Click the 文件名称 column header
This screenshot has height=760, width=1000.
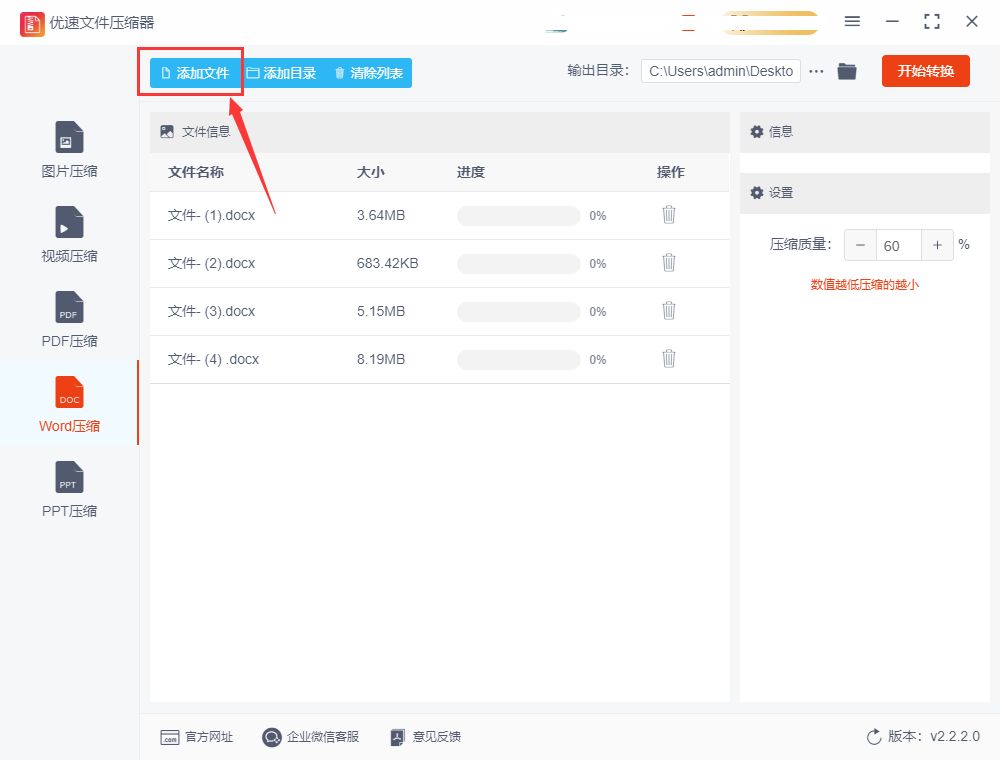[x=196, y=172]
